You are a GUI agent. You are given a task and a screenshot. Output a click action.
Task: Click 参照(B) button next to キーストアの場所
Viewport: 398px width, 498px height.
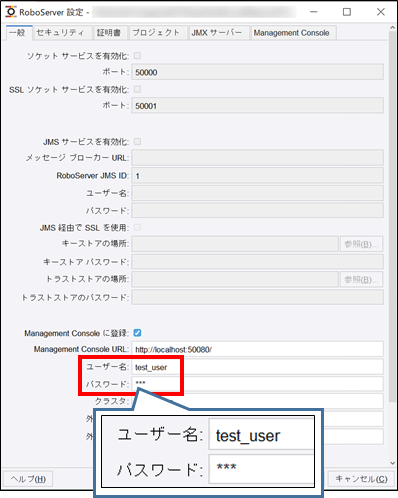(x=361, y=244)
